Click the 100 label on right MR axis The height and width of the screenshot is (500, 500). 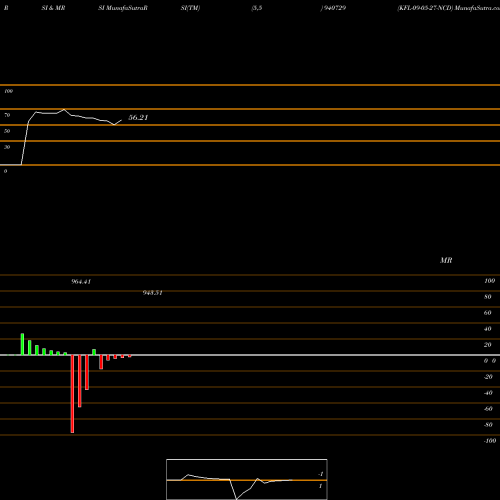489,281
